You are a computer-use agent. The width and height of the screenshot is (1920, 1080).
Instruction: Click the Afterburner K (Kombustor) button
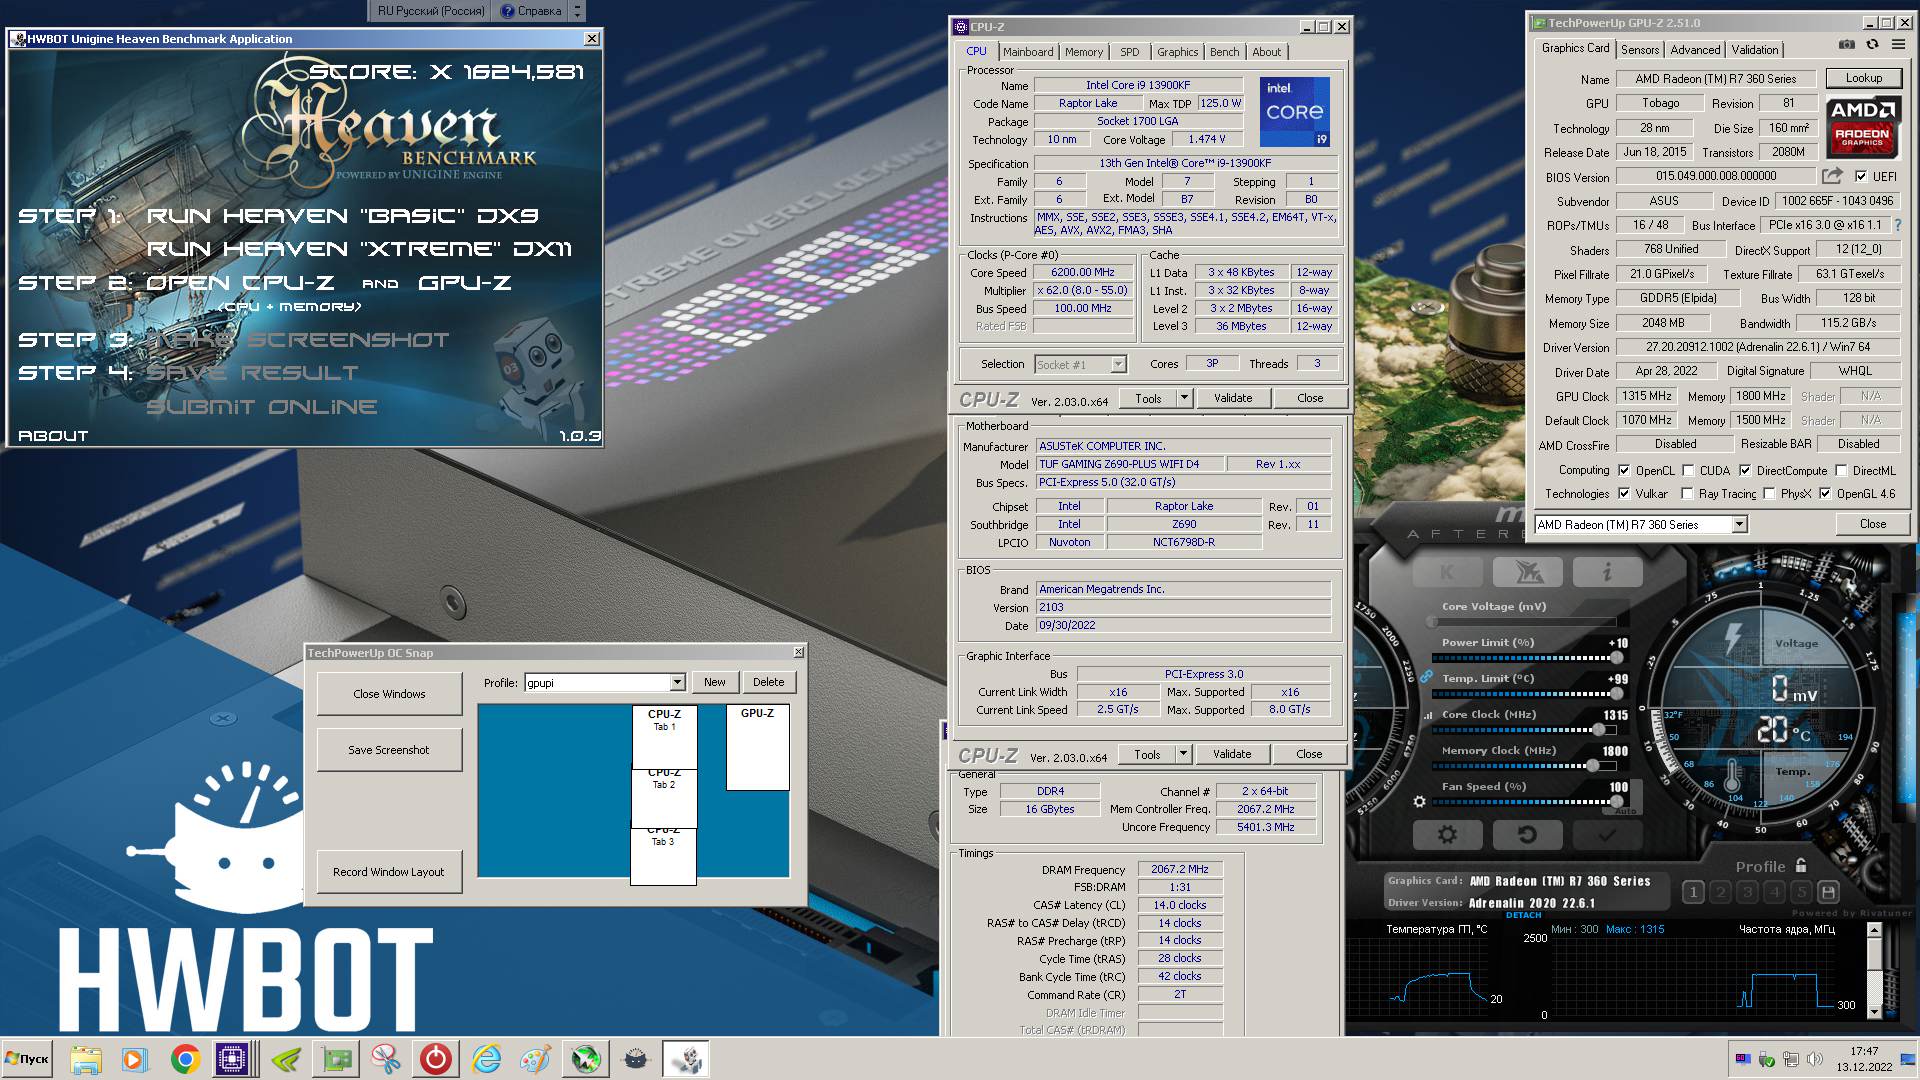(1446, 572)
